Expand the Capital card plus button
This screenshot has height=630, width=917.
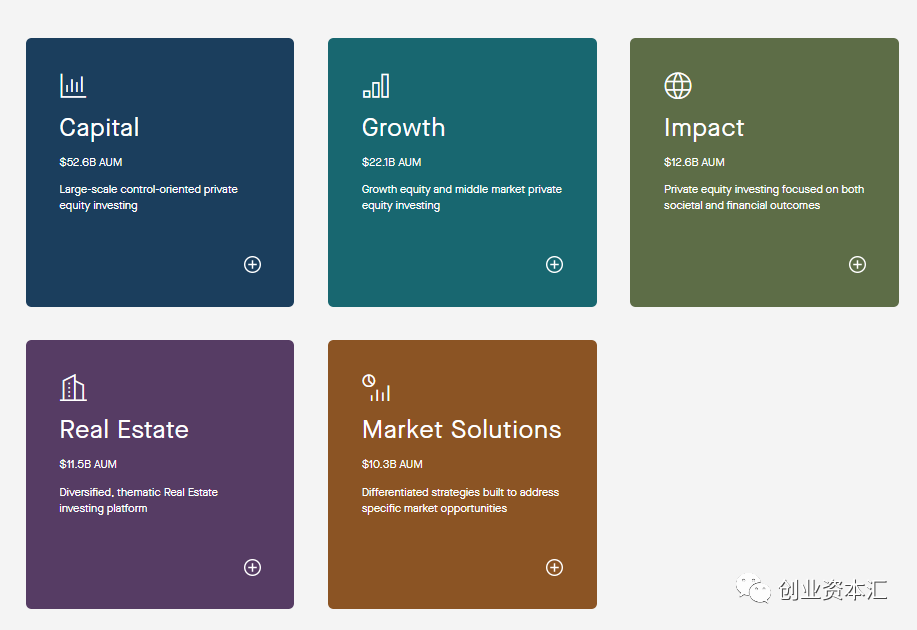point(252,264)
